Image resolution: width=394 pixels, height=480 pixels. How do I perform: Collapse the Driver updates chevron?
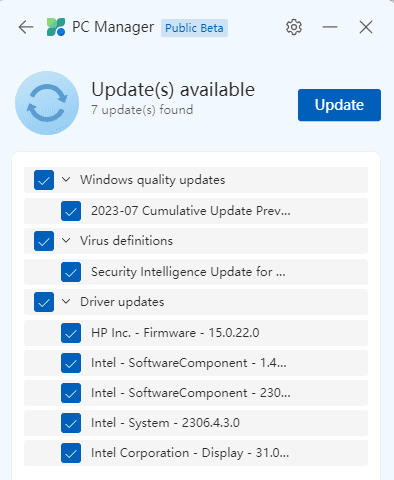66,301
